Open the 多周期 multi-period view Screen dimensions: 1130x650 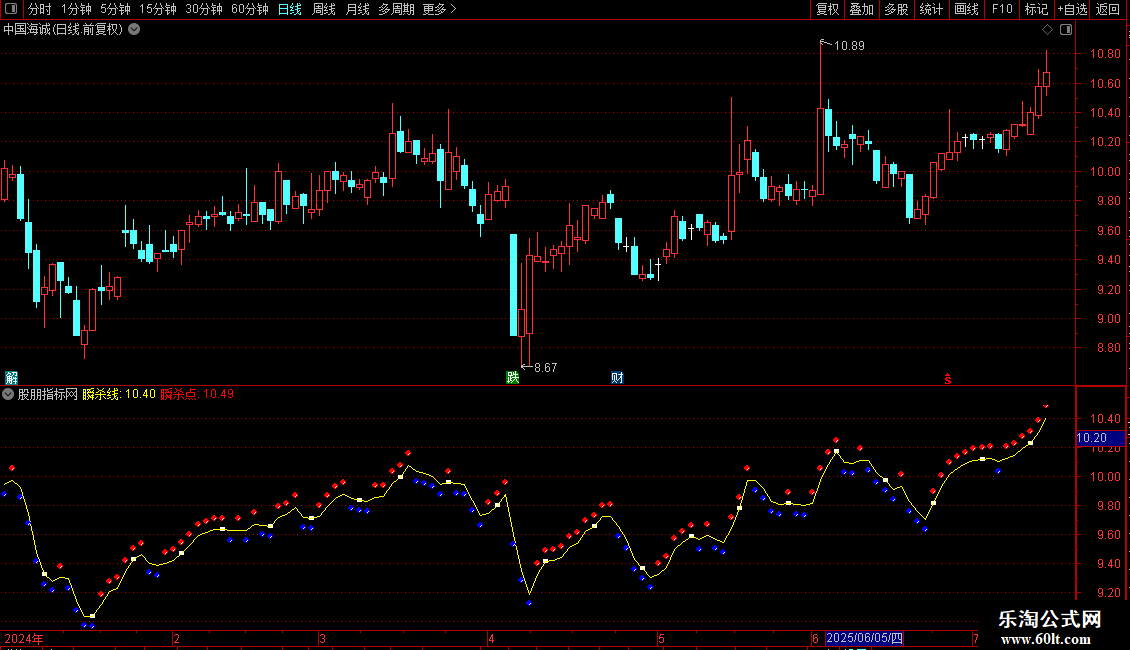pos(396,9)
